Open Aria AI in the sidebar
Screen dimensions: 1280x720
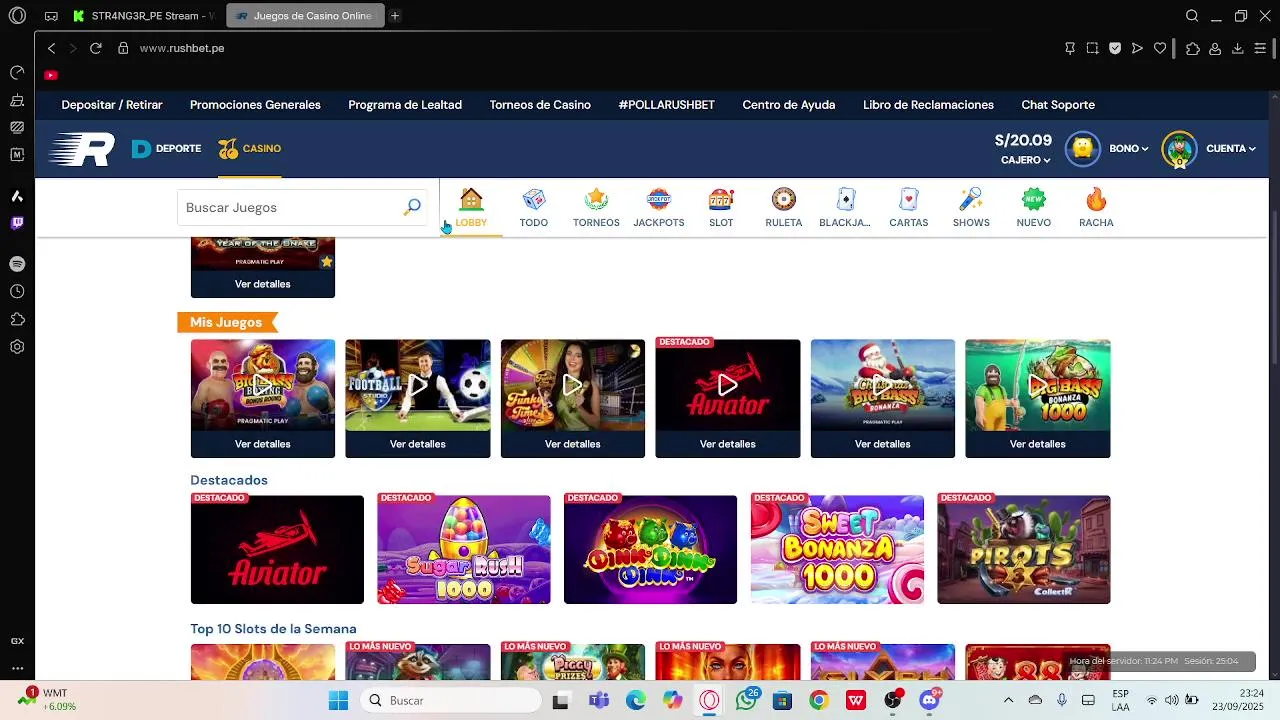(x=17, y=196)
